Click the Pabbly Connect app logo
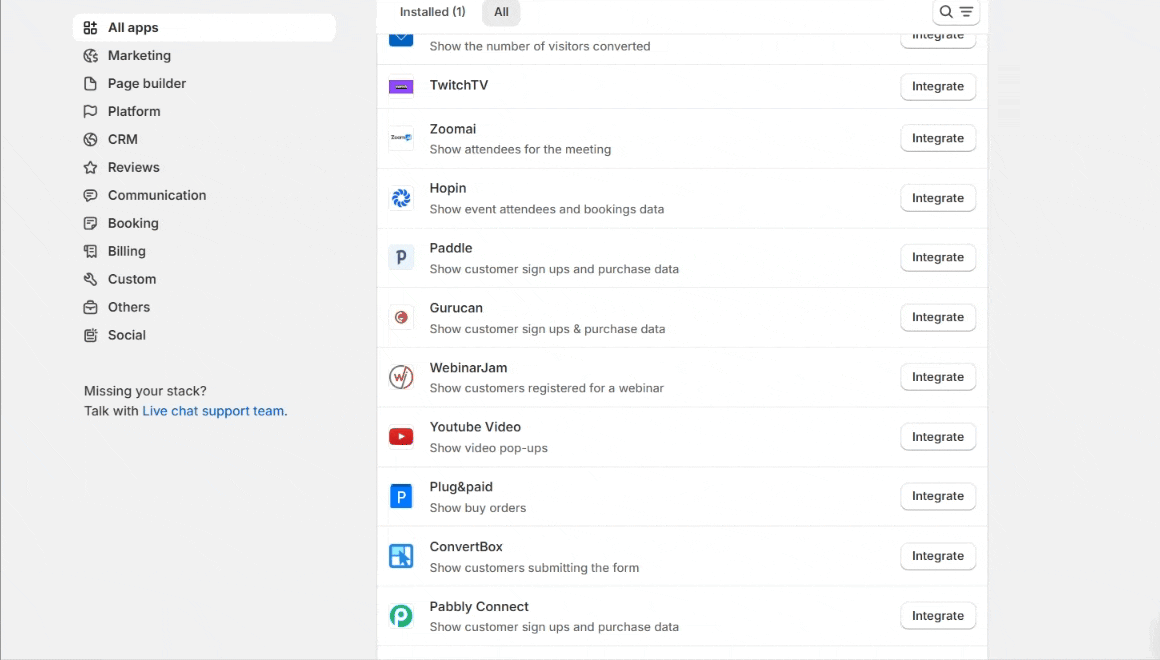 (x=401, y=616)
